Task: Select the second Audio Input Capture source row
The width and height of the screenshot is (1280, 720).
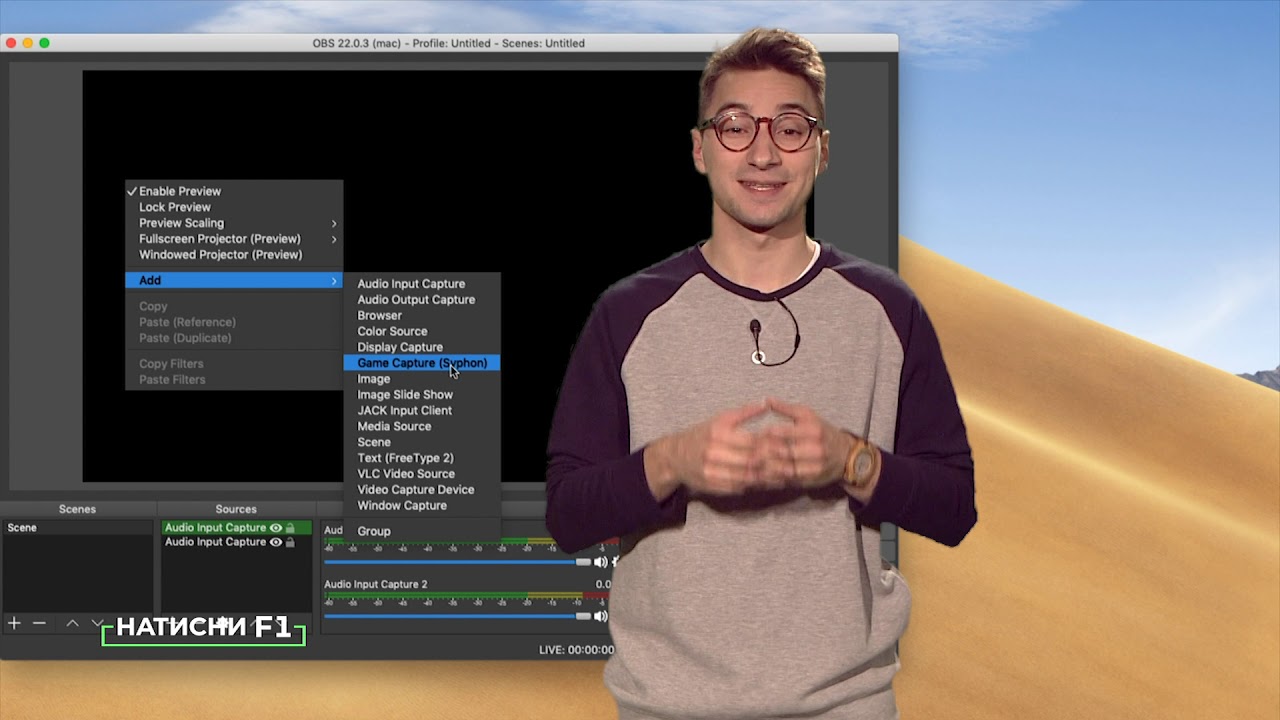Action: coord(236,542)
